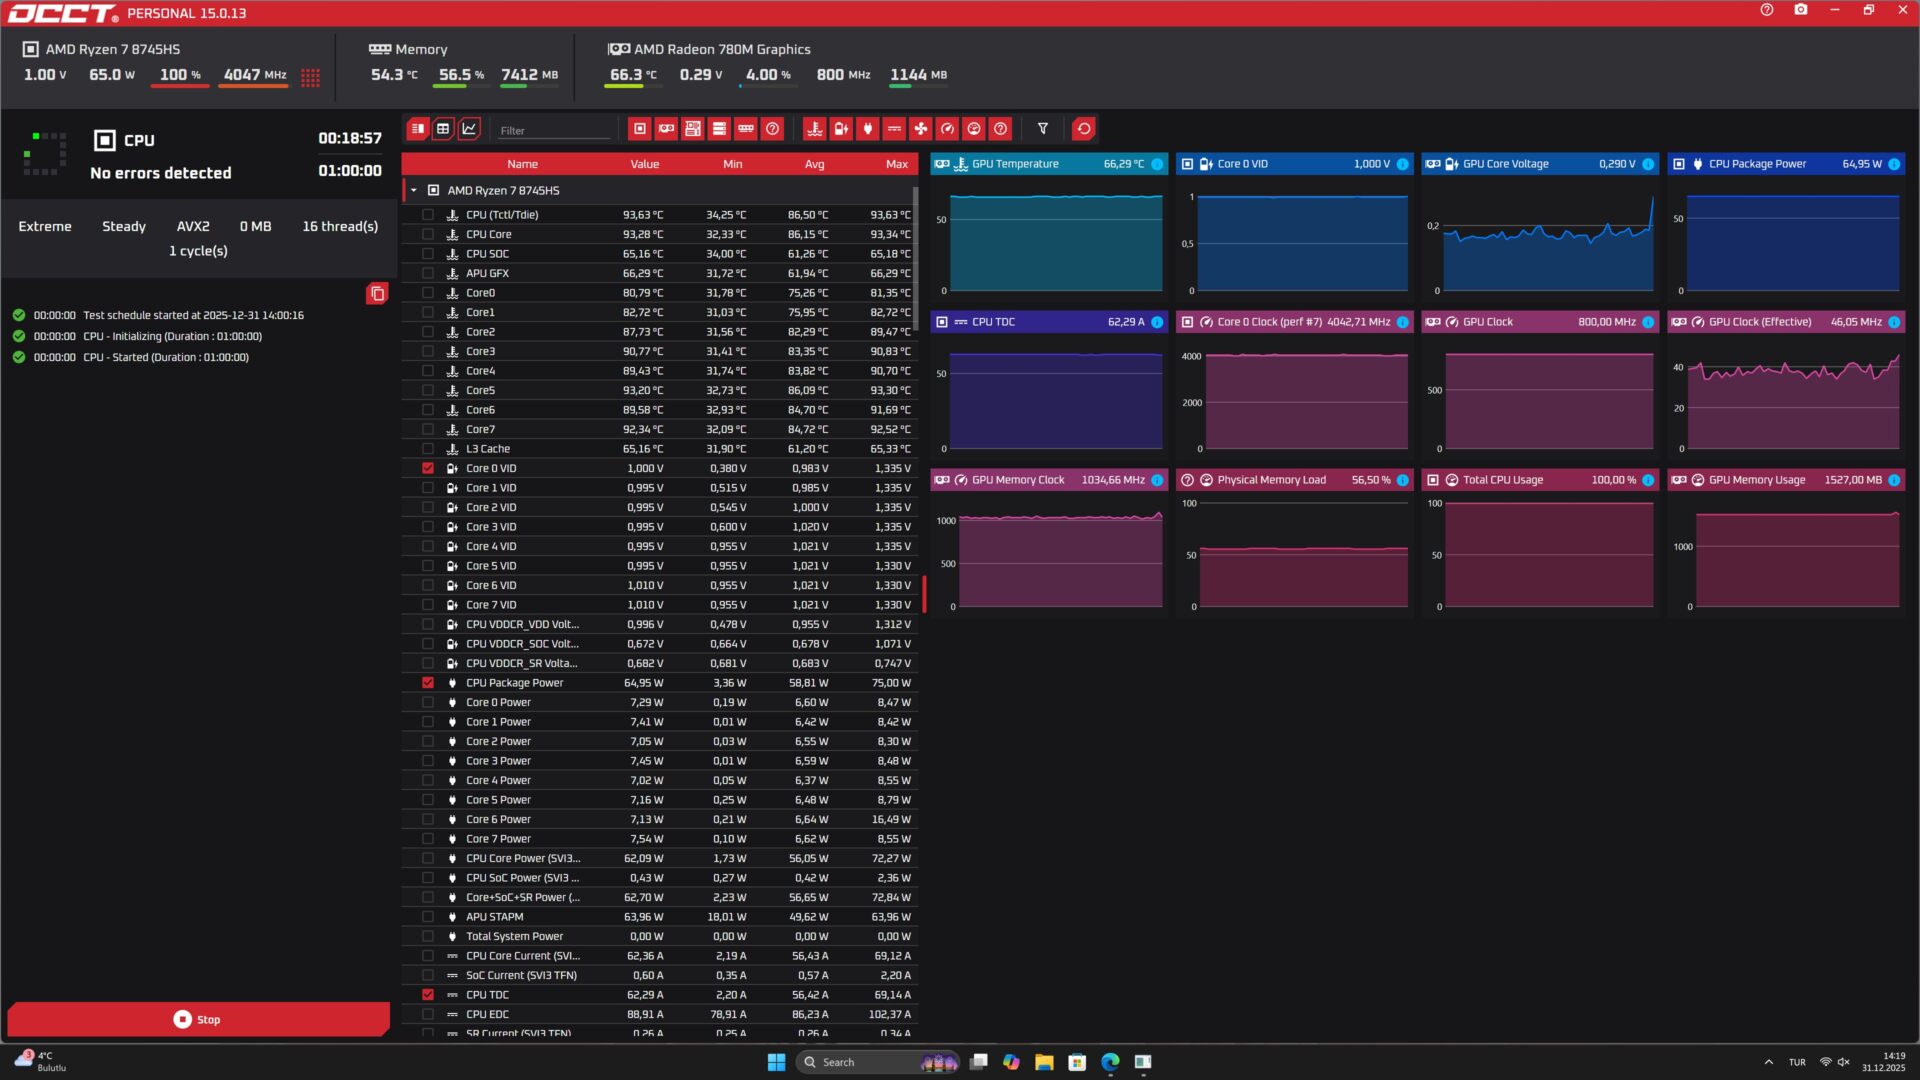The height and width of the screenshot is (1080, 1920).
Task: Select the GPU sensors filter icon
Action: click(666, 129)
